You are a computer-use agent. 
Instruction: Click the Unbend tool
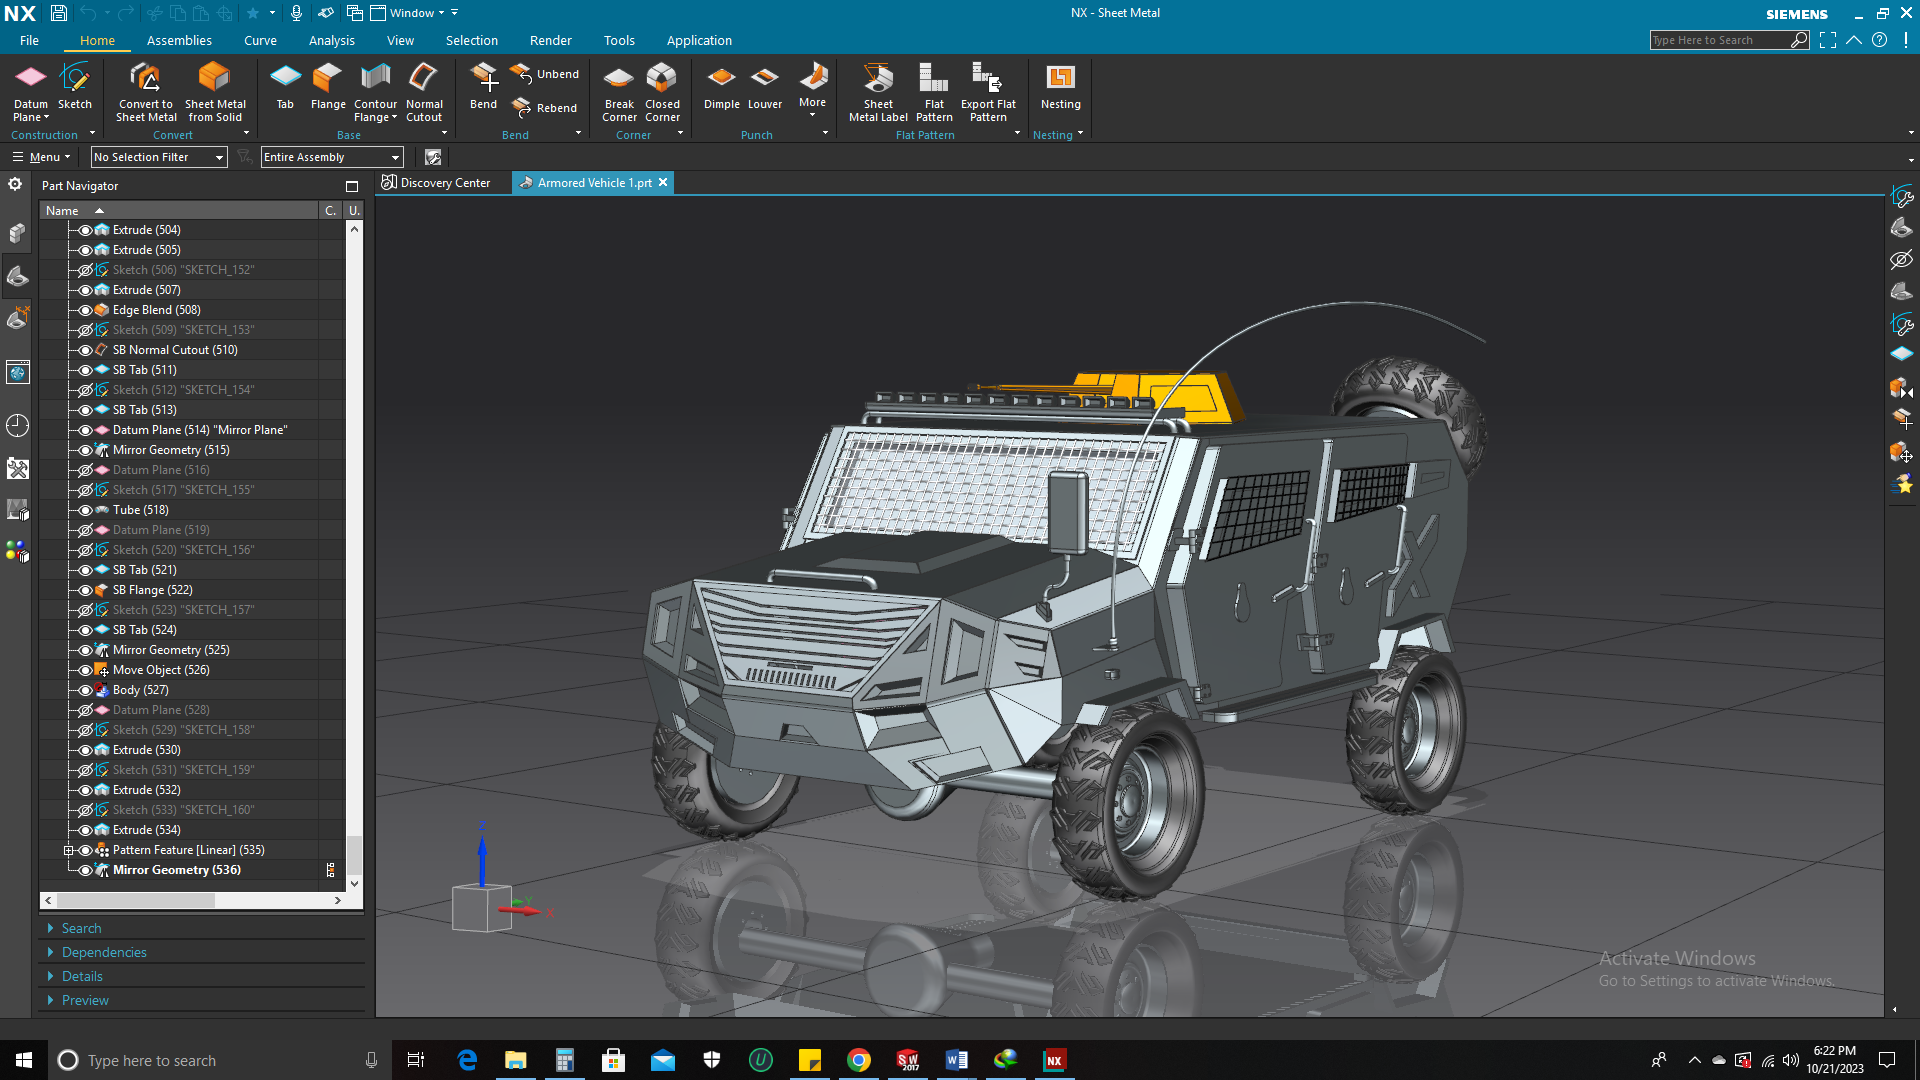coord(545,74)
